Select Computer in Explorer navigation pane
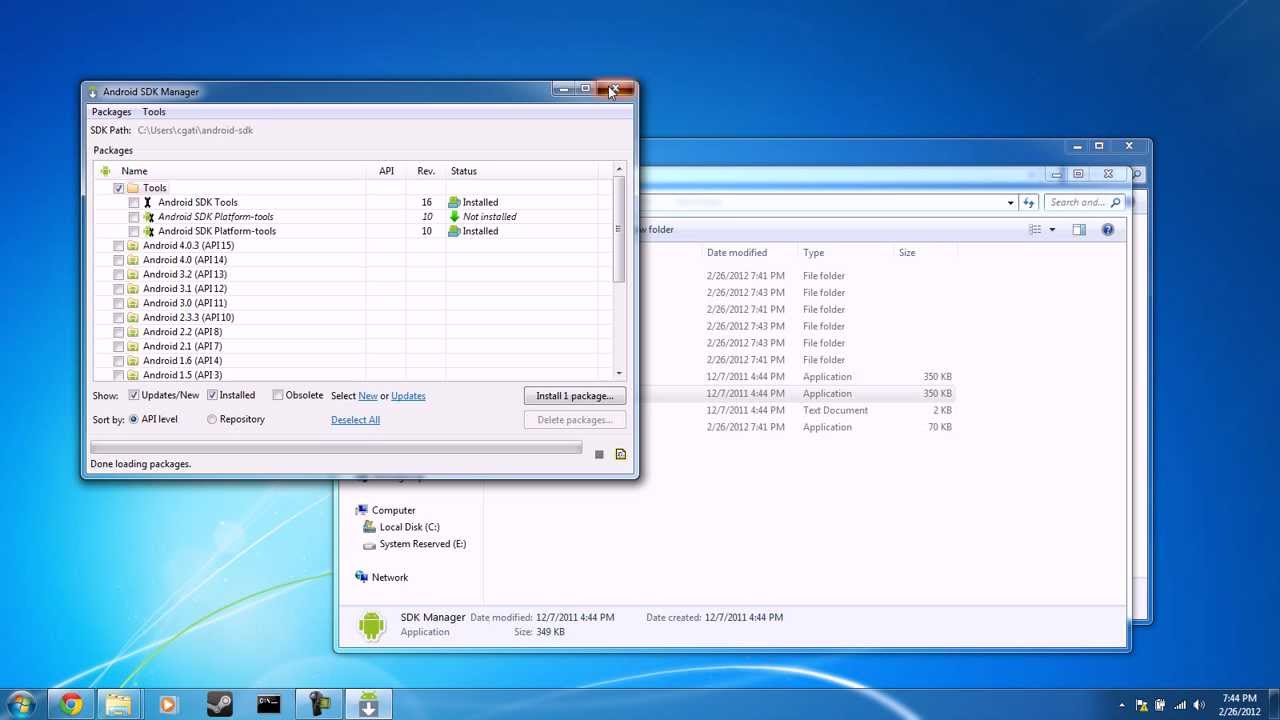 click(393, 510)
